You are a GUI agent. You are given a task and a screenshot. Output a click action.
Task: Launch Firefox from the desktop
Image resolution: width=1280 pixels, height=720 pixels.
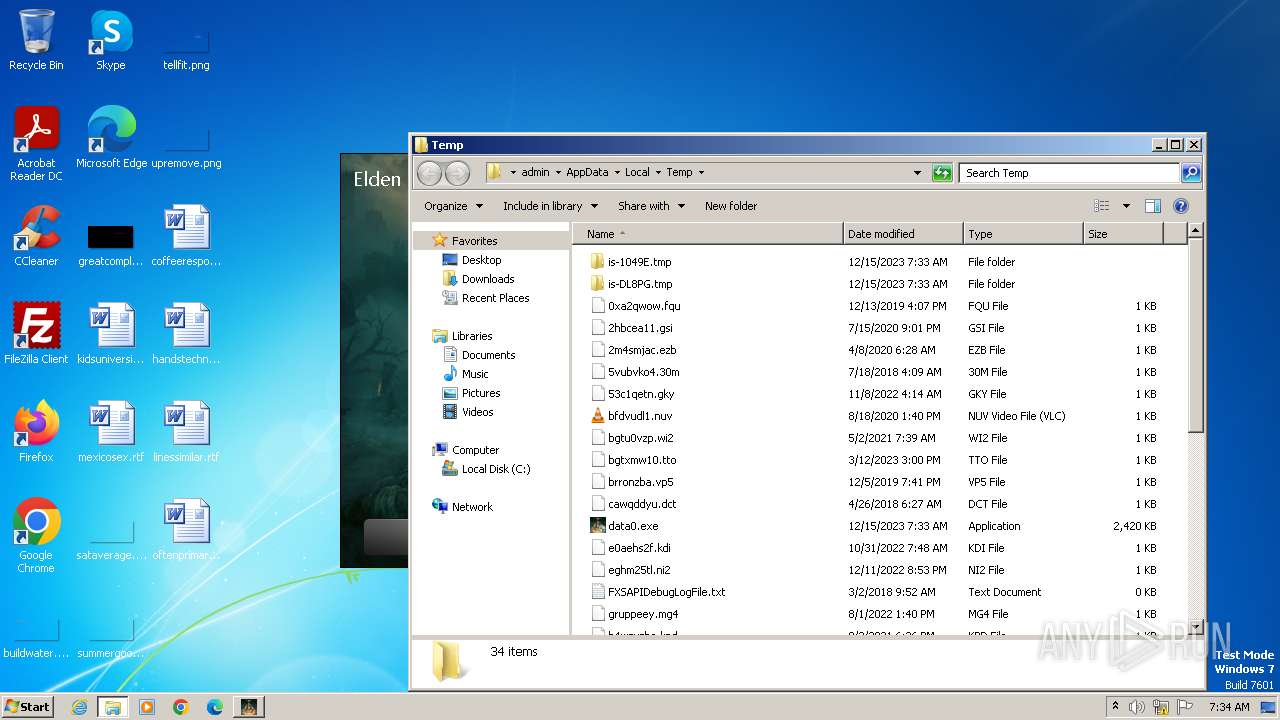36,432
